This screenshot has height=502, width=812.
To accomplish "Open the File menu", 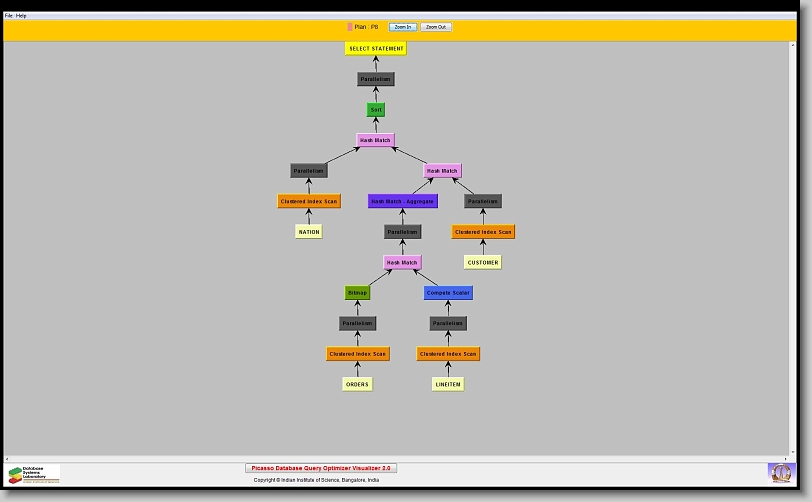I will pos(9,16).
